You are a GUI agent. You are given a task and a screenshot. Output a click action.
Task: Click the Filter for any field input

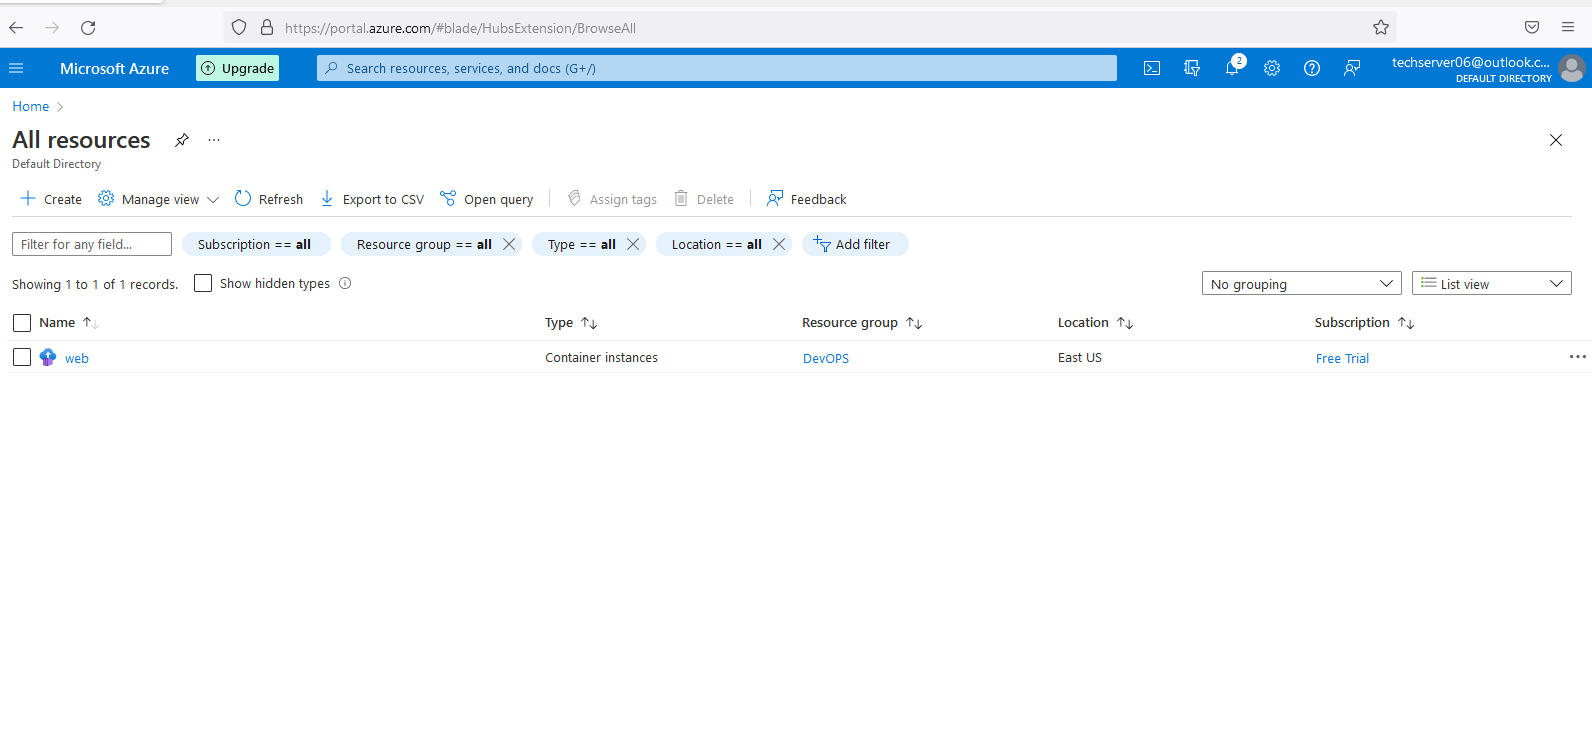92,244
